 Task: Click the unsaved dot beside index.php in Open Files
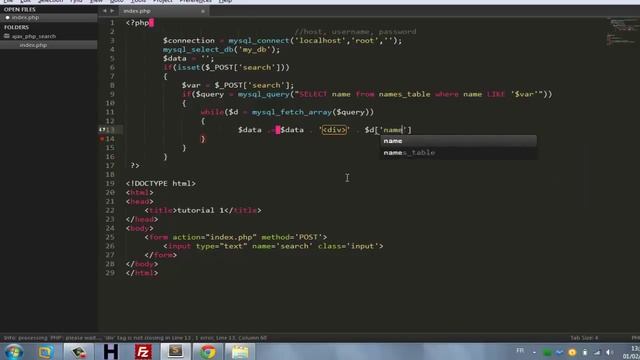[7, 18]
